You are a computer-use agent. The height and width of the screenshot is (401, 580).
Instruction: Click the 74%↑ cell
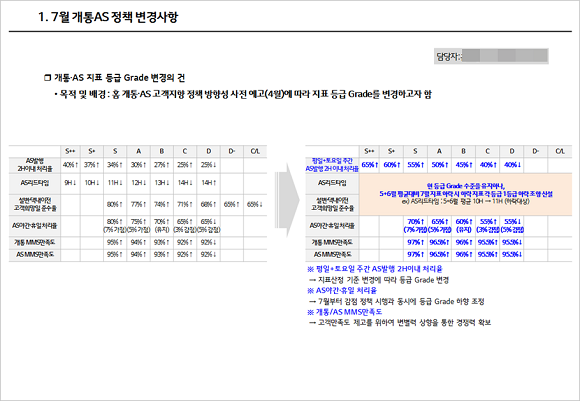point(162,204)
